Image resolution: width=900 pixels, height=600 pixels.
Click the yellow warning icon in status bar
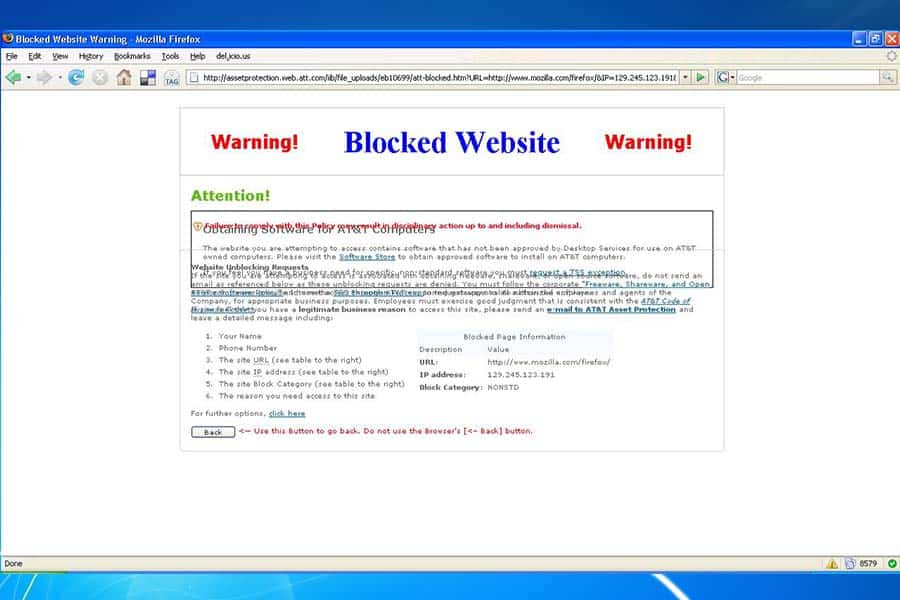tap(832, 564)
